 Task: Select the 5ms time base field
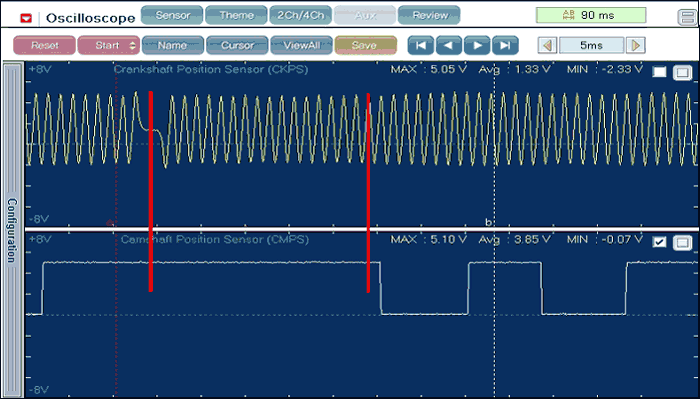click(x=592, y=46)
